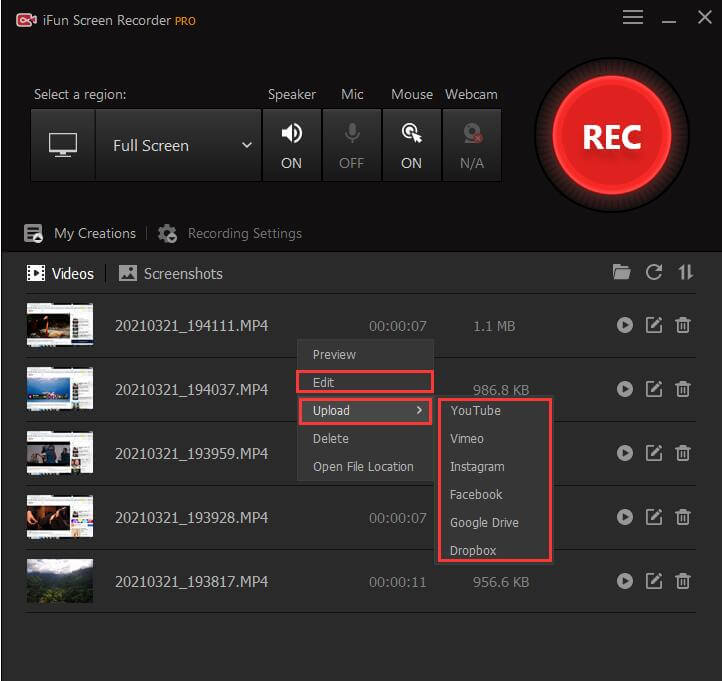
Task: Refresh the video list
Action: tap(653, 272)
